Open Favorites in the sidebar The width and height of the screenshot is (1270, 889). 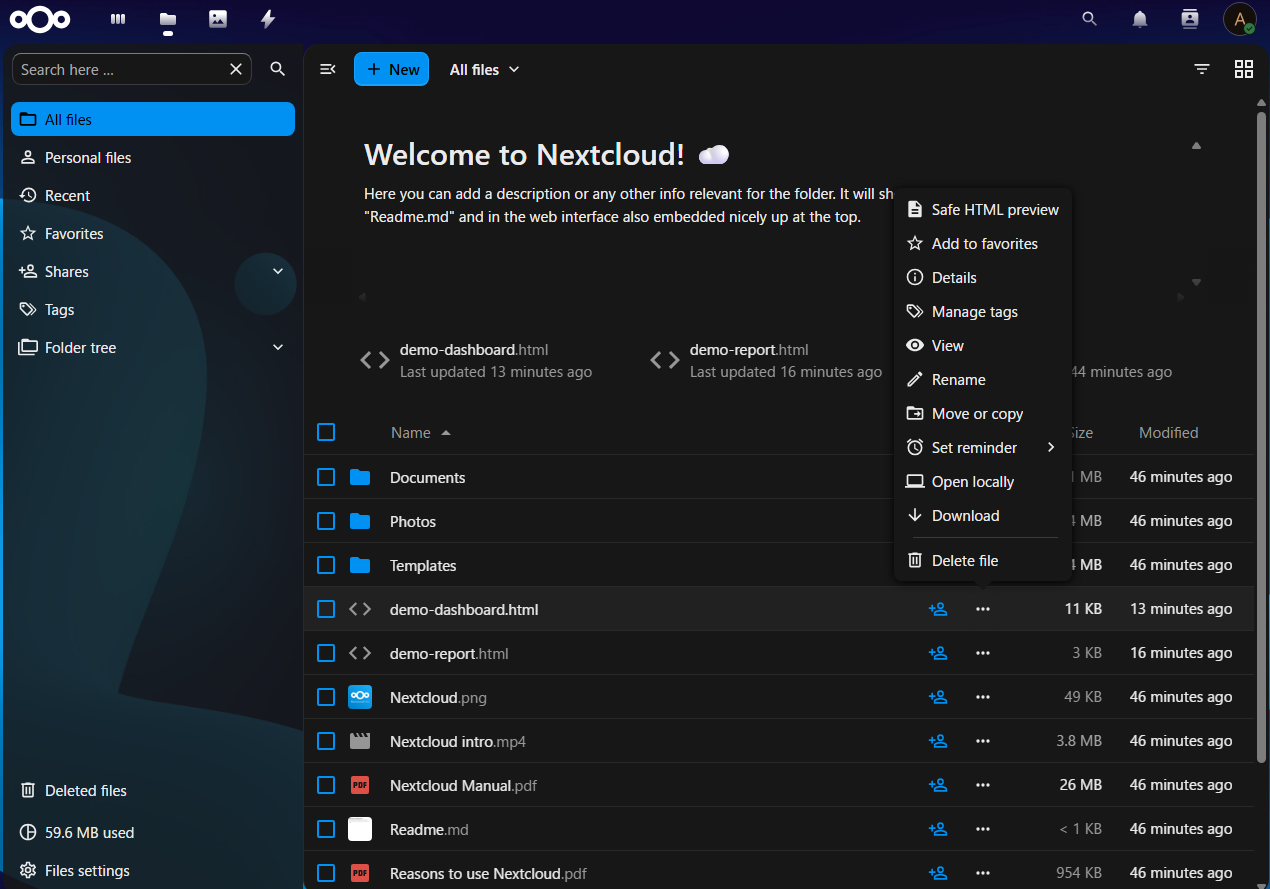coord(153,233)
